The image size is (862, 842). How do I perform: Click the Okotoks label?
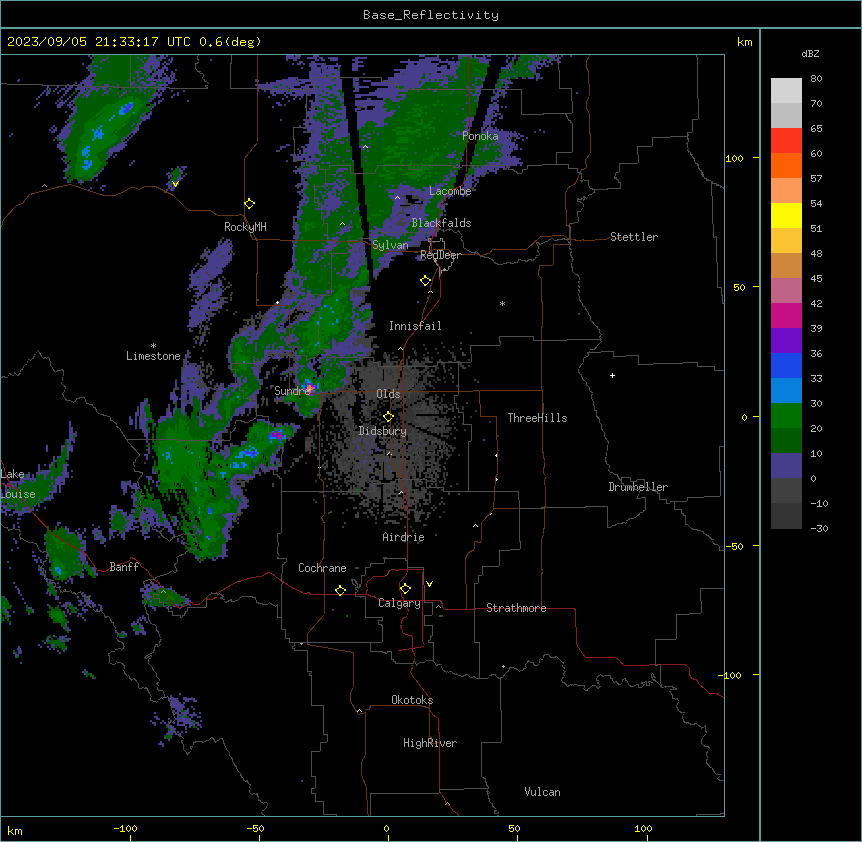point(412,700)
